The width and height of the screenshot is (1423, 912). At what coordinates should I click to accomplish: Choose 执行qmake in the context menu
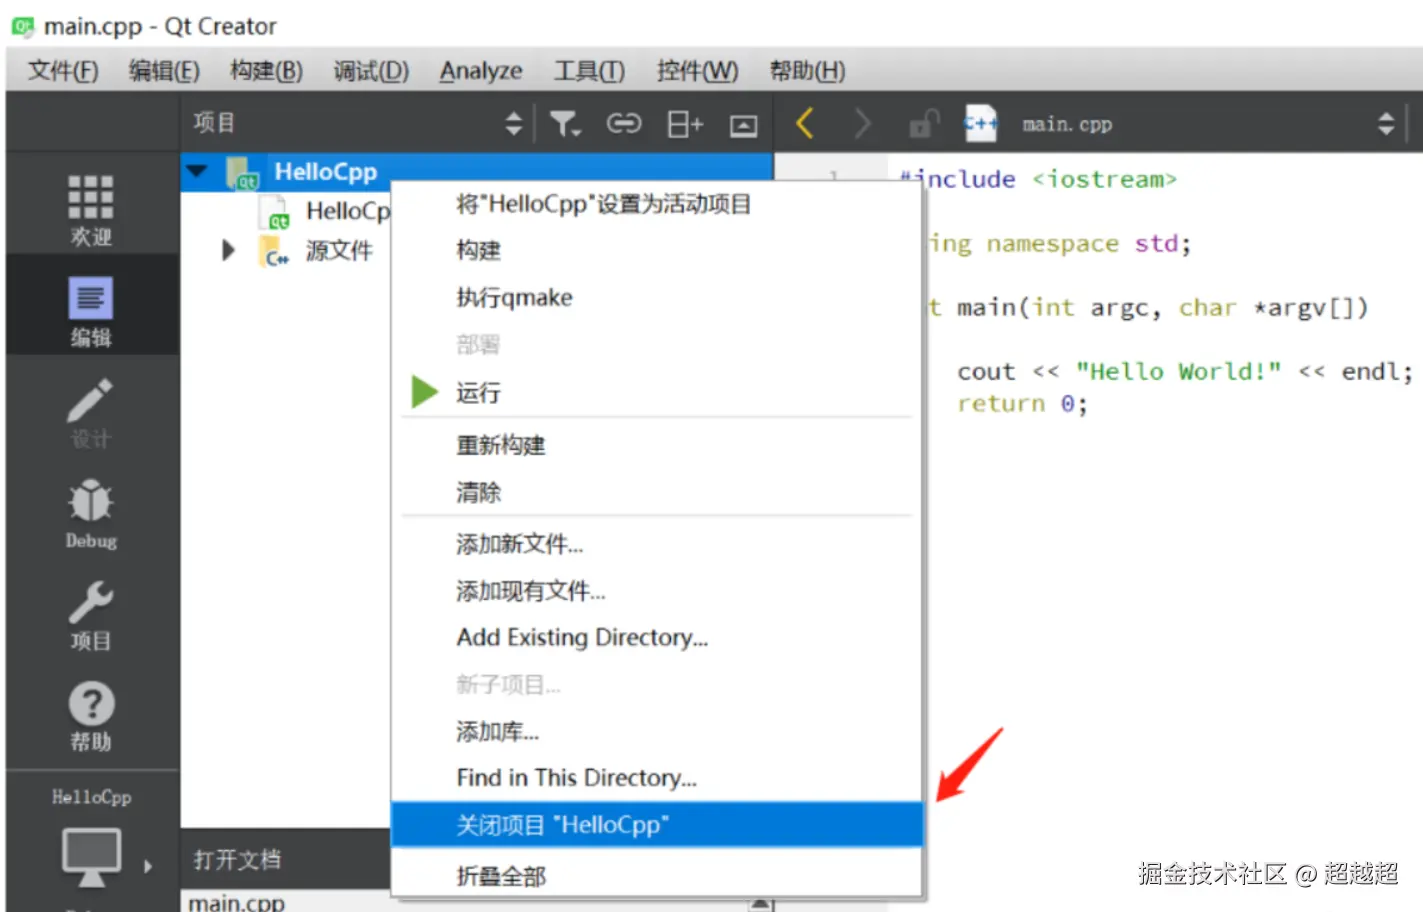pos(656,297)
